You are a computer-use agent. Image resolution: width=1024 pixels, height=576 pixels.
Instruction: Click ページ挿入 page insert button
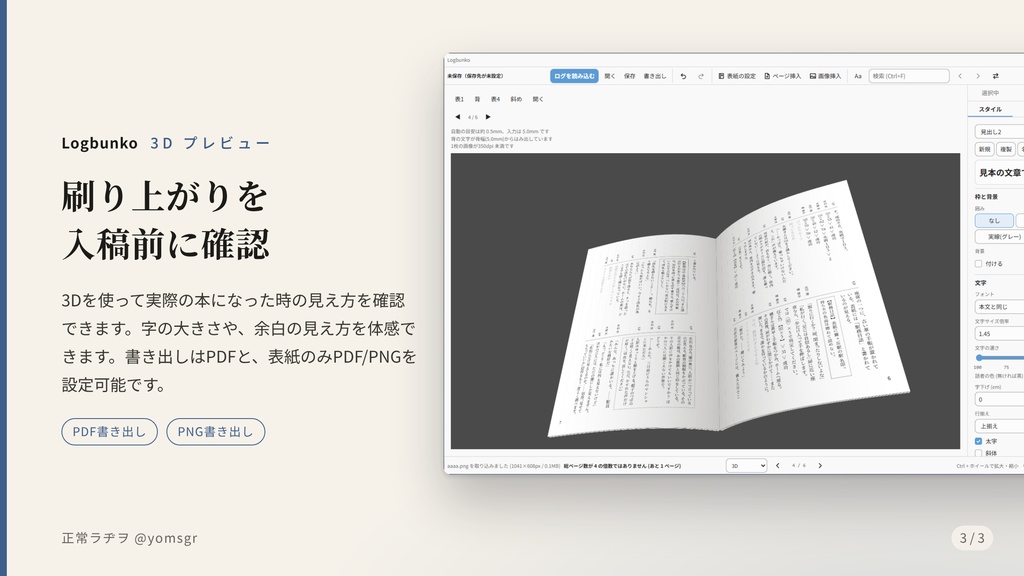coord(782,76)
